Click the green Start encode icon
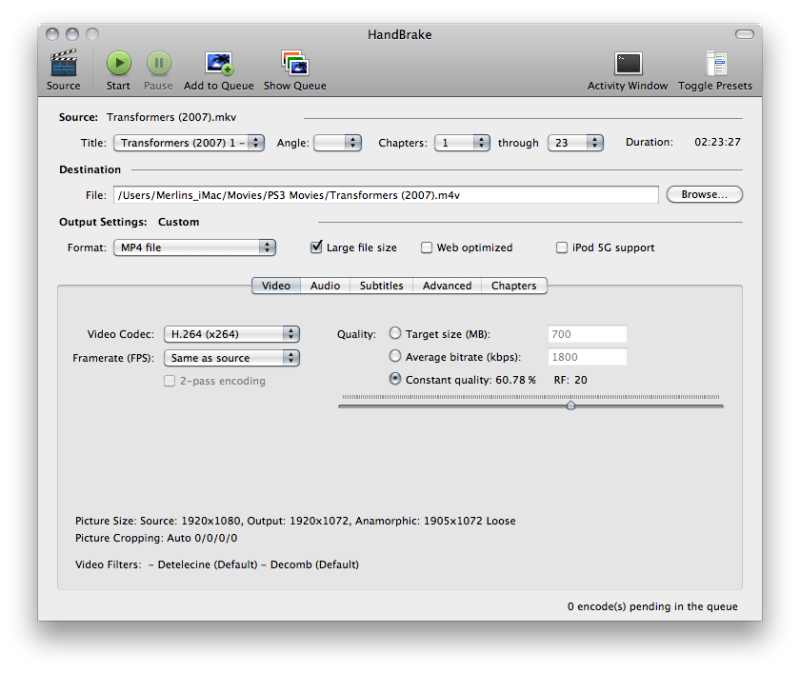 click(119, 63)
